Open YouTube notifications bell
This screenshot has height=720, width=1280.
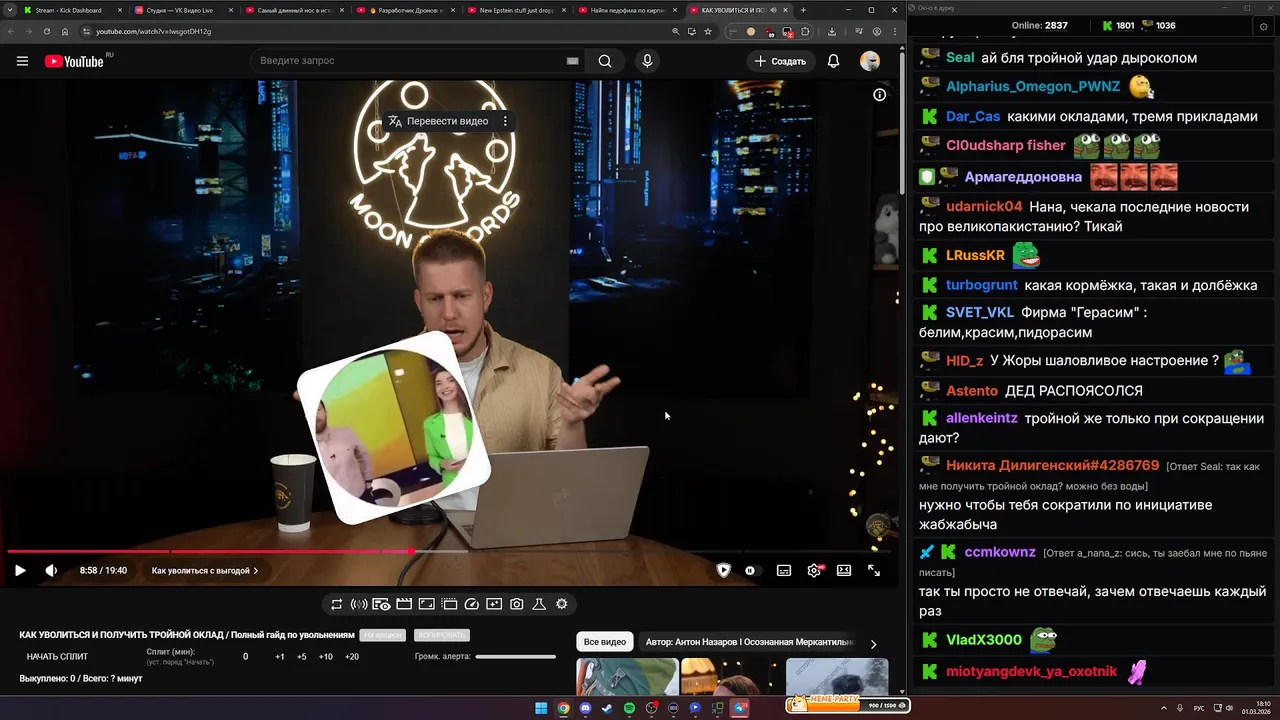(833, 61)
